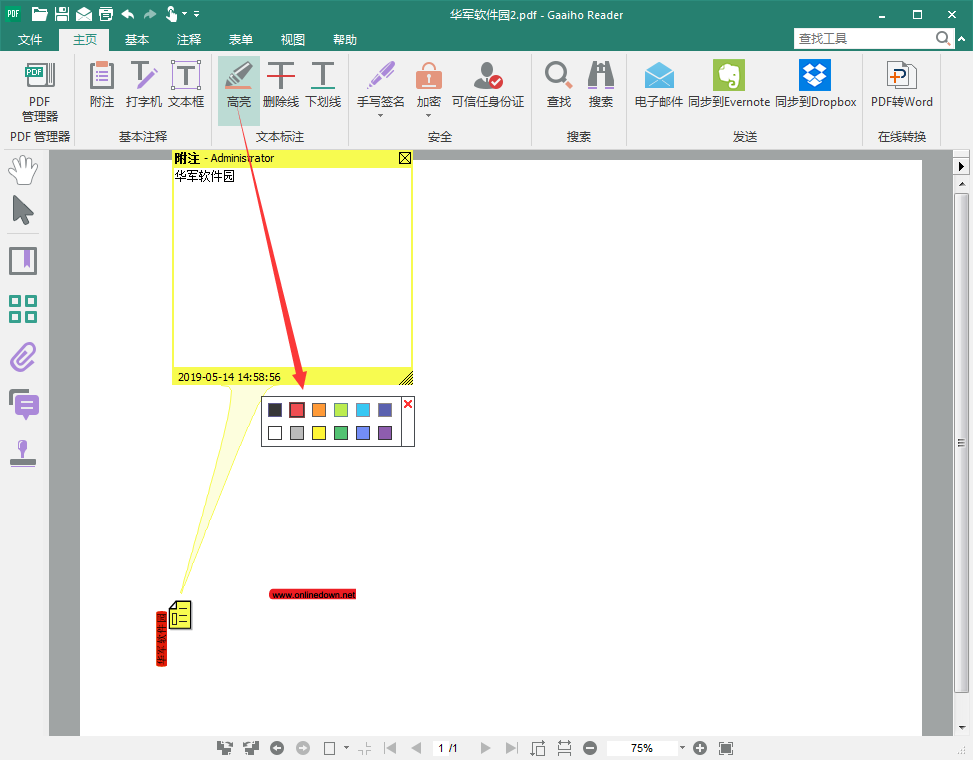Screen dimensions: 973x760
Task: Close the color picker popup
Action: [407, 404]
